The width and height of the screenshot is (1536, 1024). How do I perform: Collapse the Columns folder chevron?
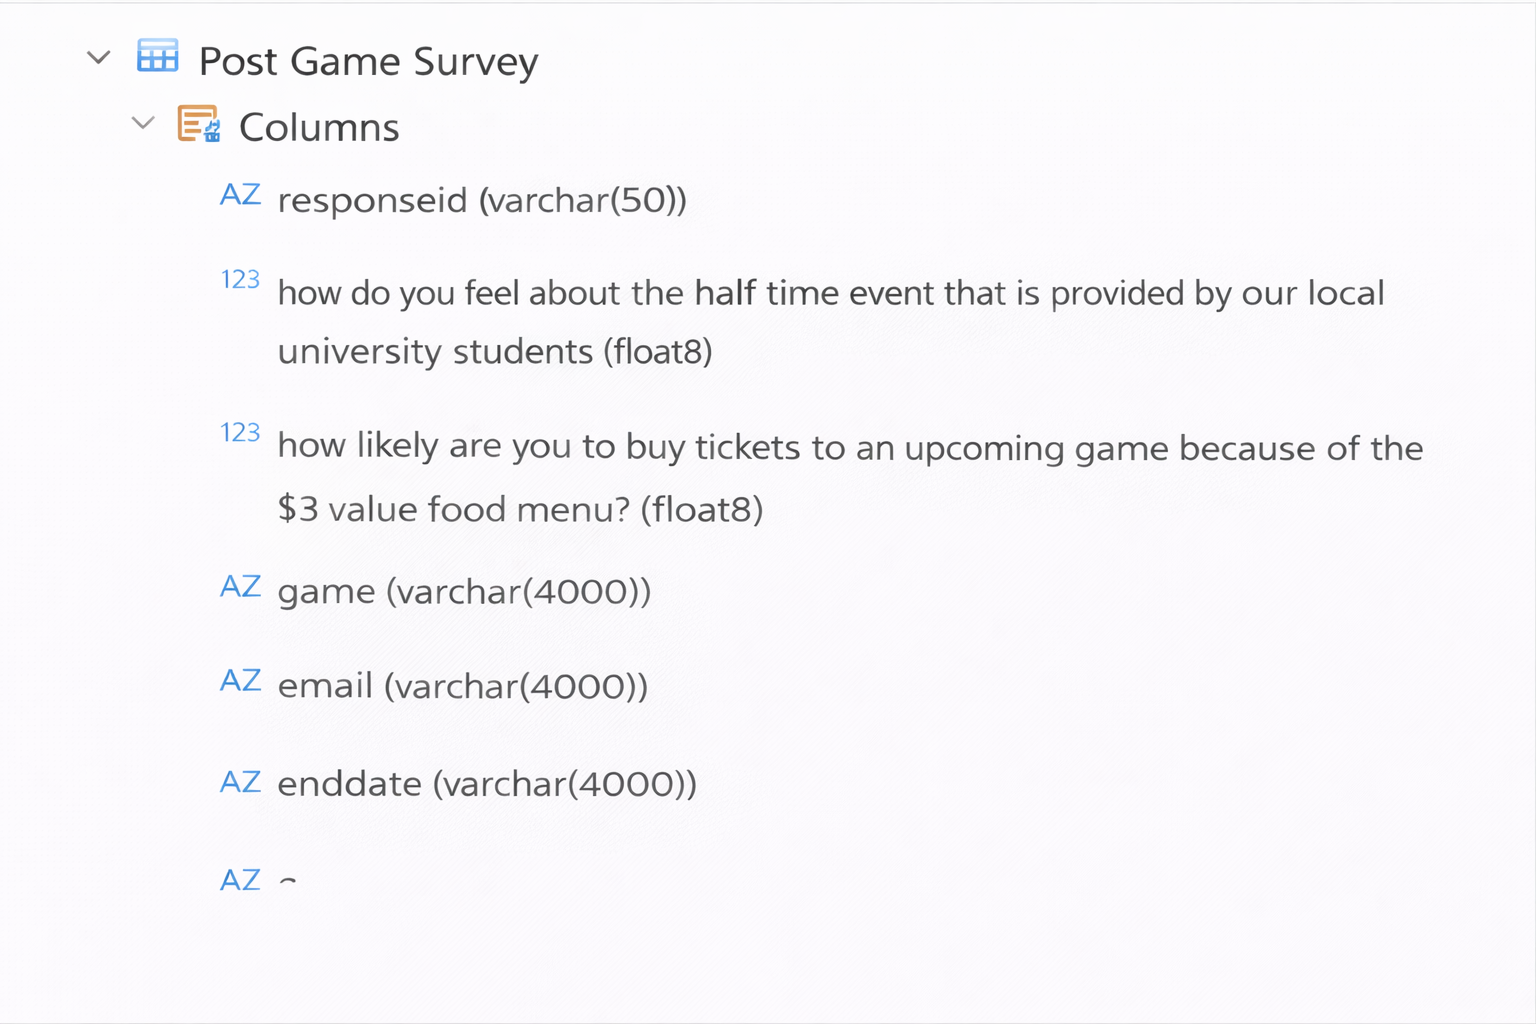tap(143, 124)
